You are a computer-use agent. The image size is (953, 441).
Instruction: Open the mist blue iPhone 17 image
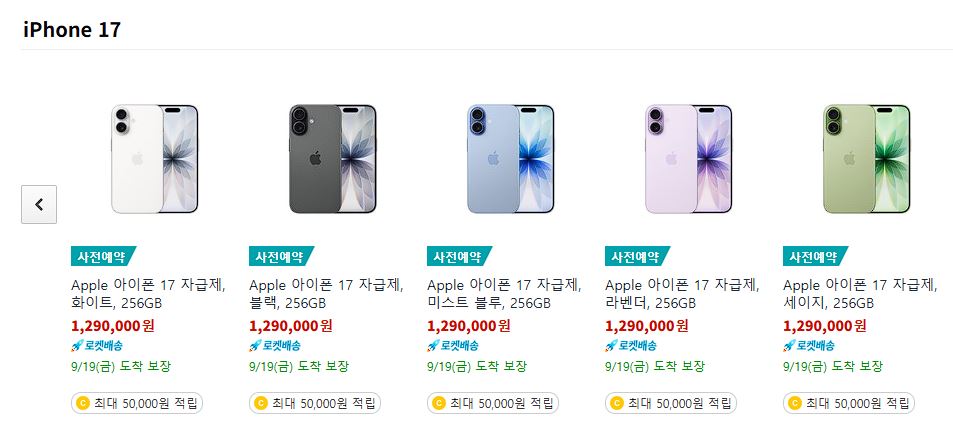[511, 159]
